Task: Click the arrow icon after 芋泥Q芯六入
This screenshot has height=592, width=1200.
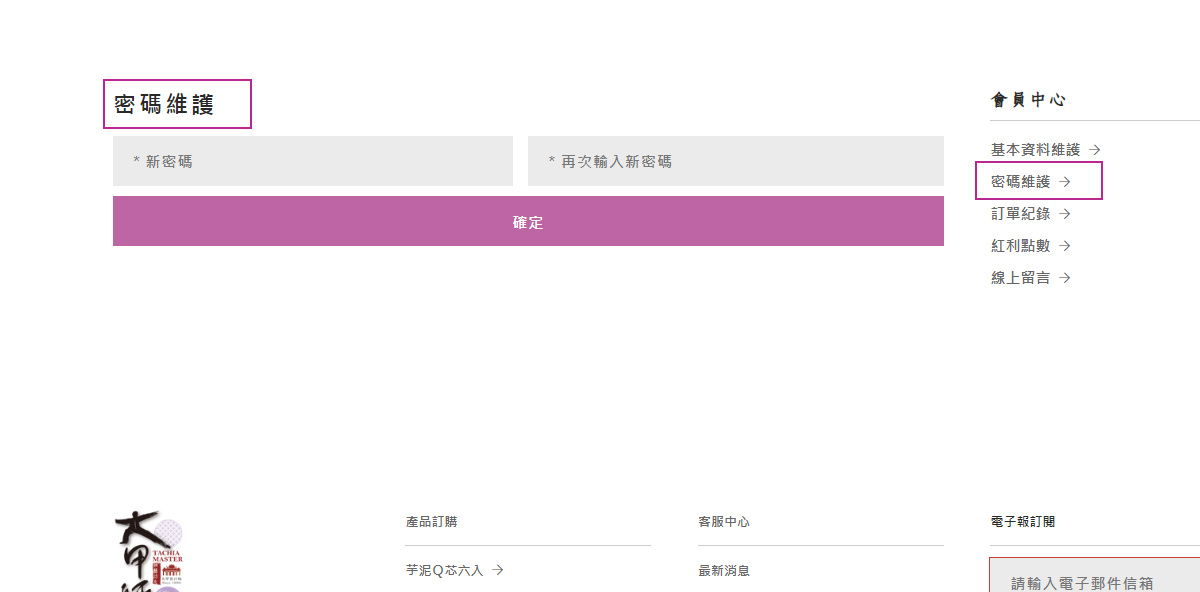Action: coord(497,570)
